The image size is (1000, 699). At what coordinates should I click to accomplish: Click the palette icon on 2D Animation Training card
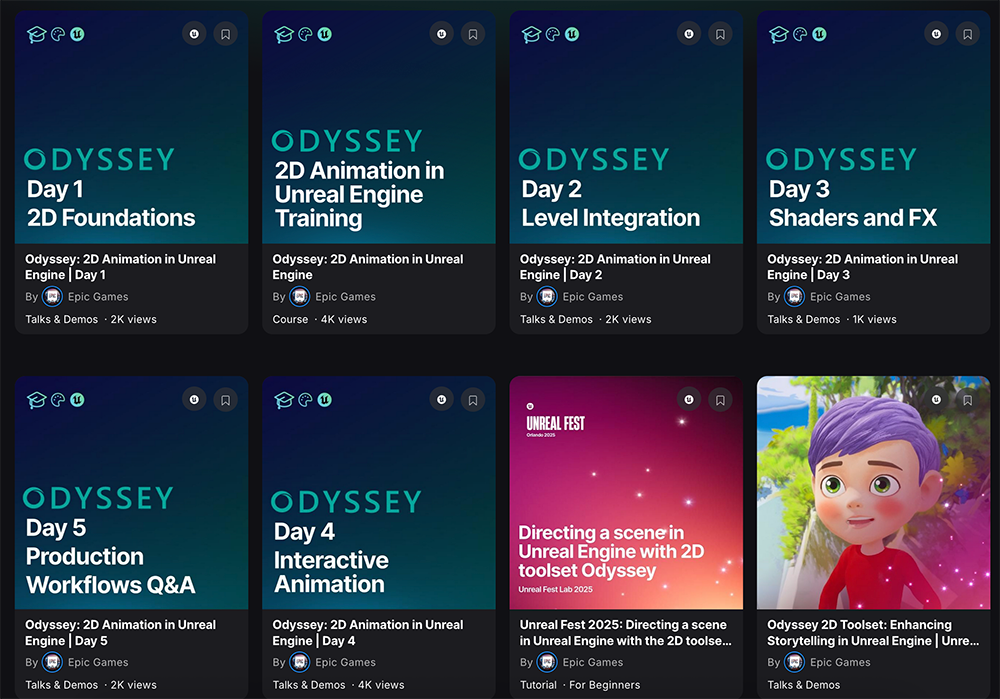point(305,35)
